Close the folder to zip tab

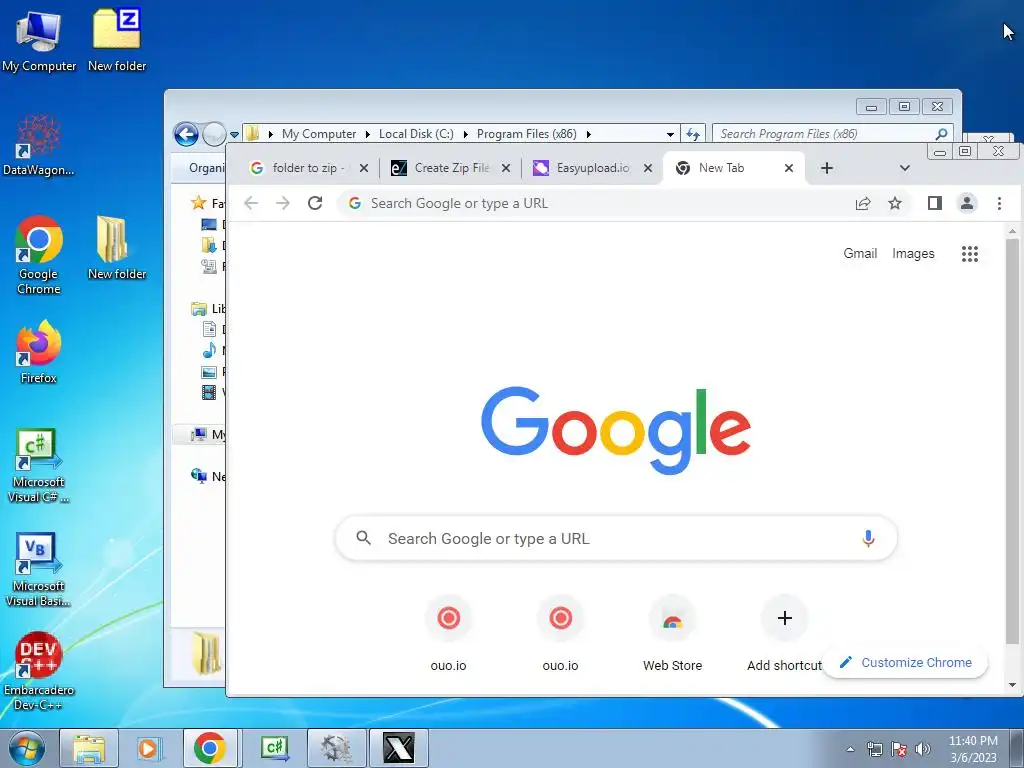(364, 168)
